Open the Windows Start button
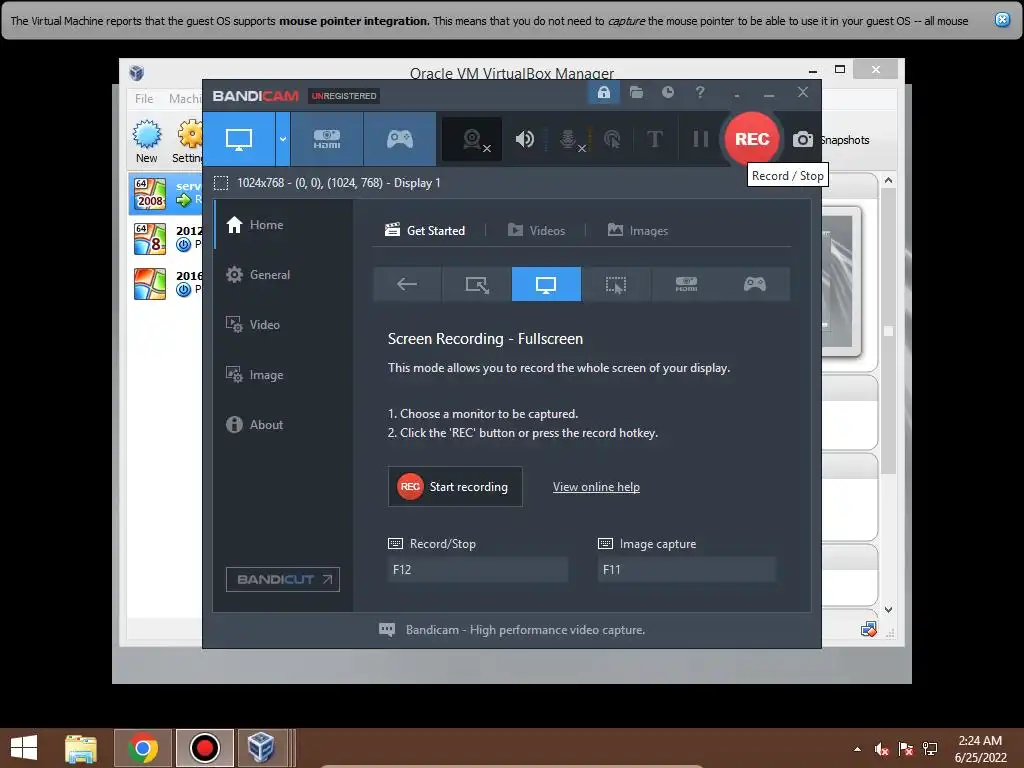This screenshot has height=768, width=1024. point(24,748)
